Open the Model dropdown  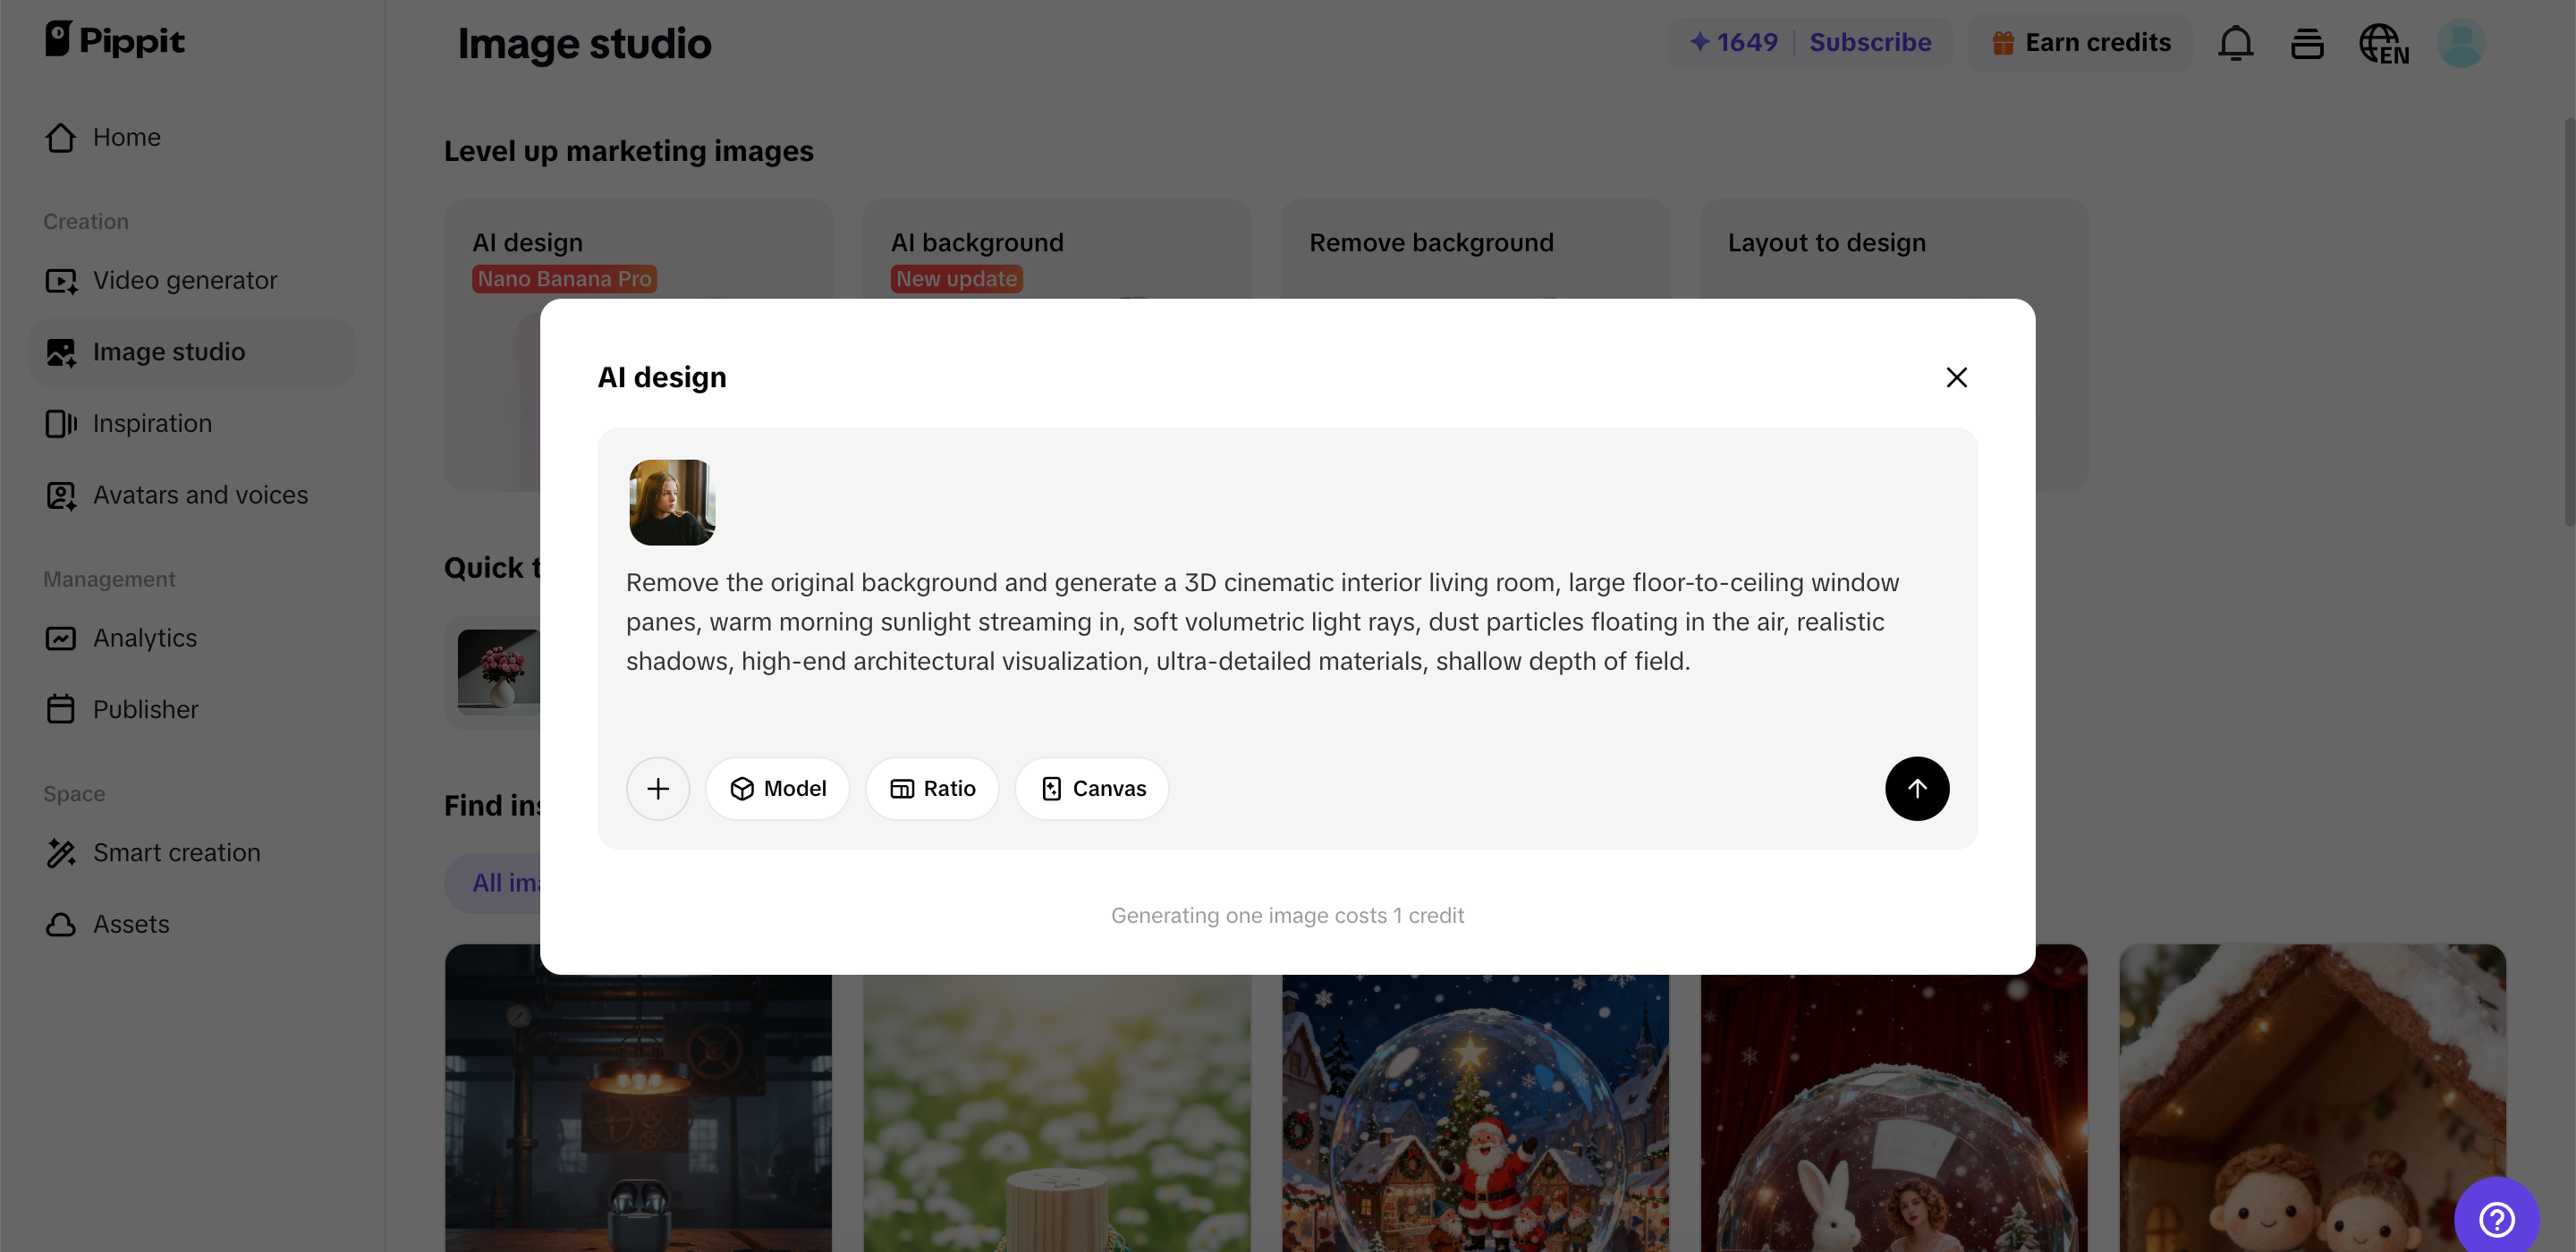[x=777, y=788]
